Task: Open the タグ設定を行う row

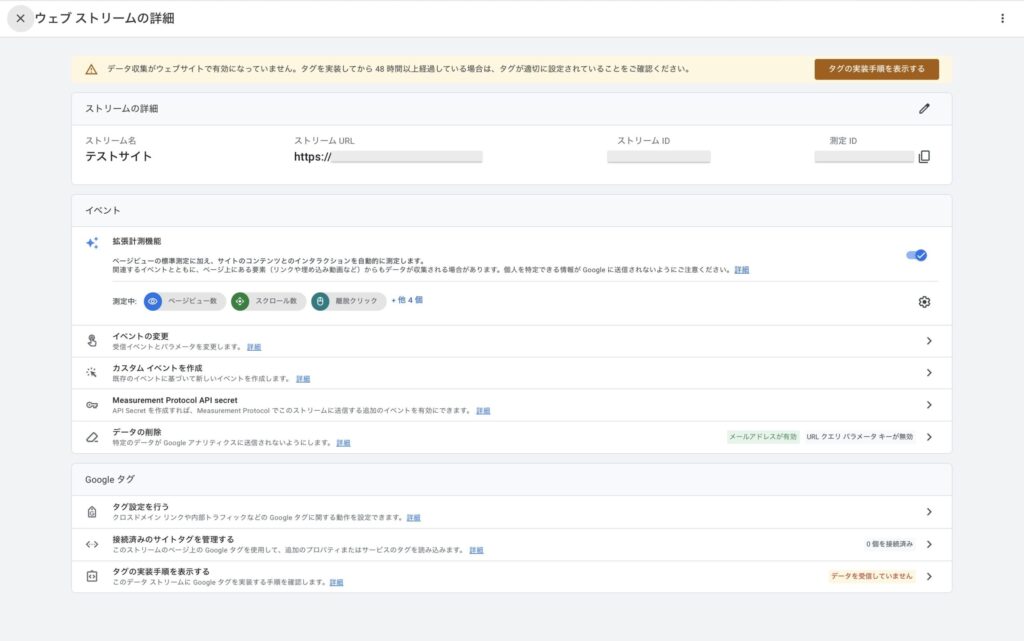Action: tap(928, 512)
